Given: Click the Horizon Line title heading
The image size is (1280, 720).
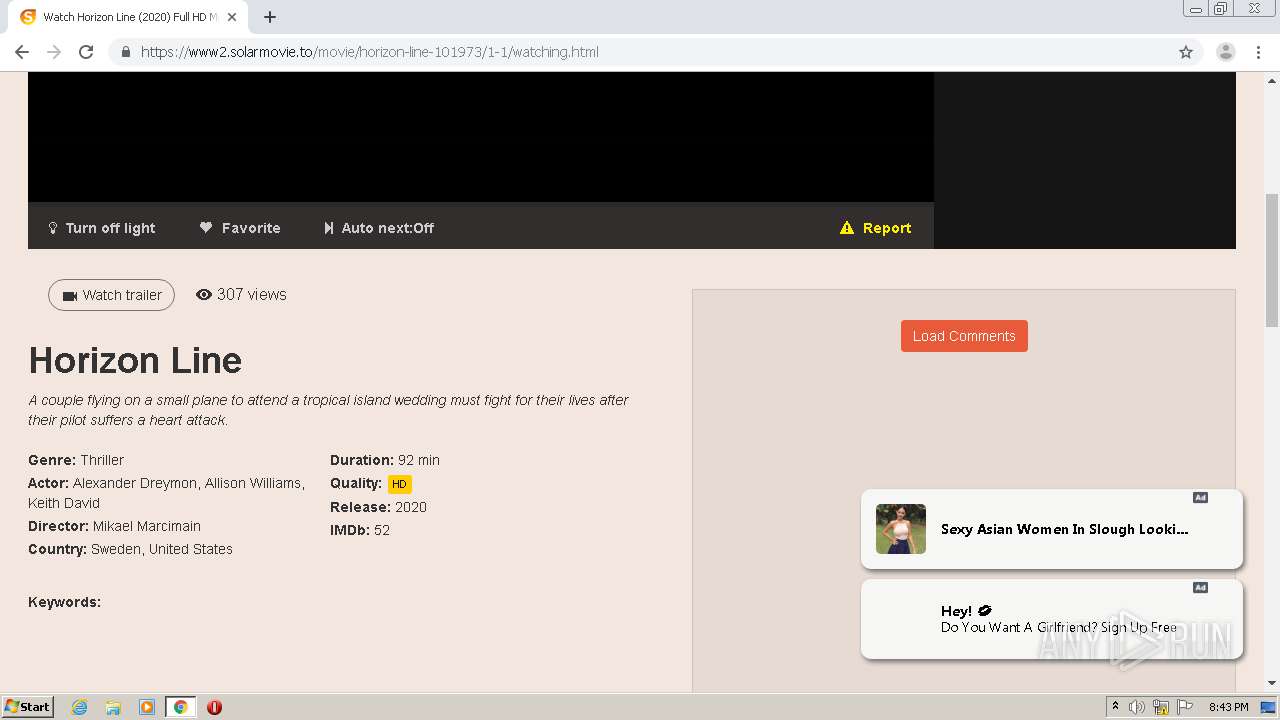Looking at the screenshot, I should (x=135, y=360).
